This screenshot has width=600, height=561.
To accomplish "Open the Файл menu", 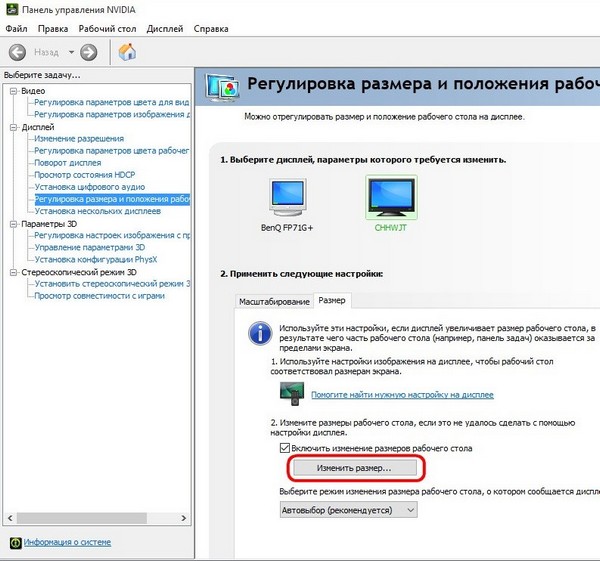I will (x=16, y=28).
